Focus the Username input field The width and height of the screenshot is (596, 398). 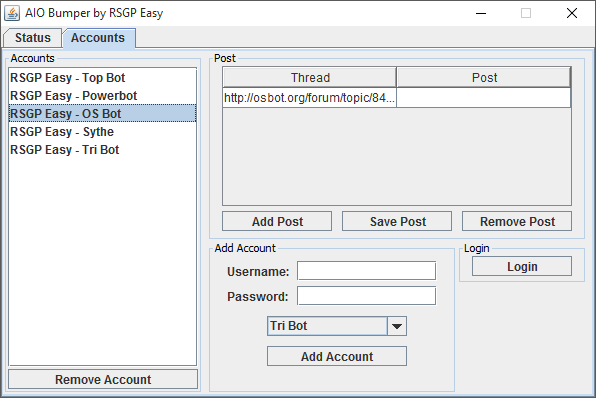366,271
